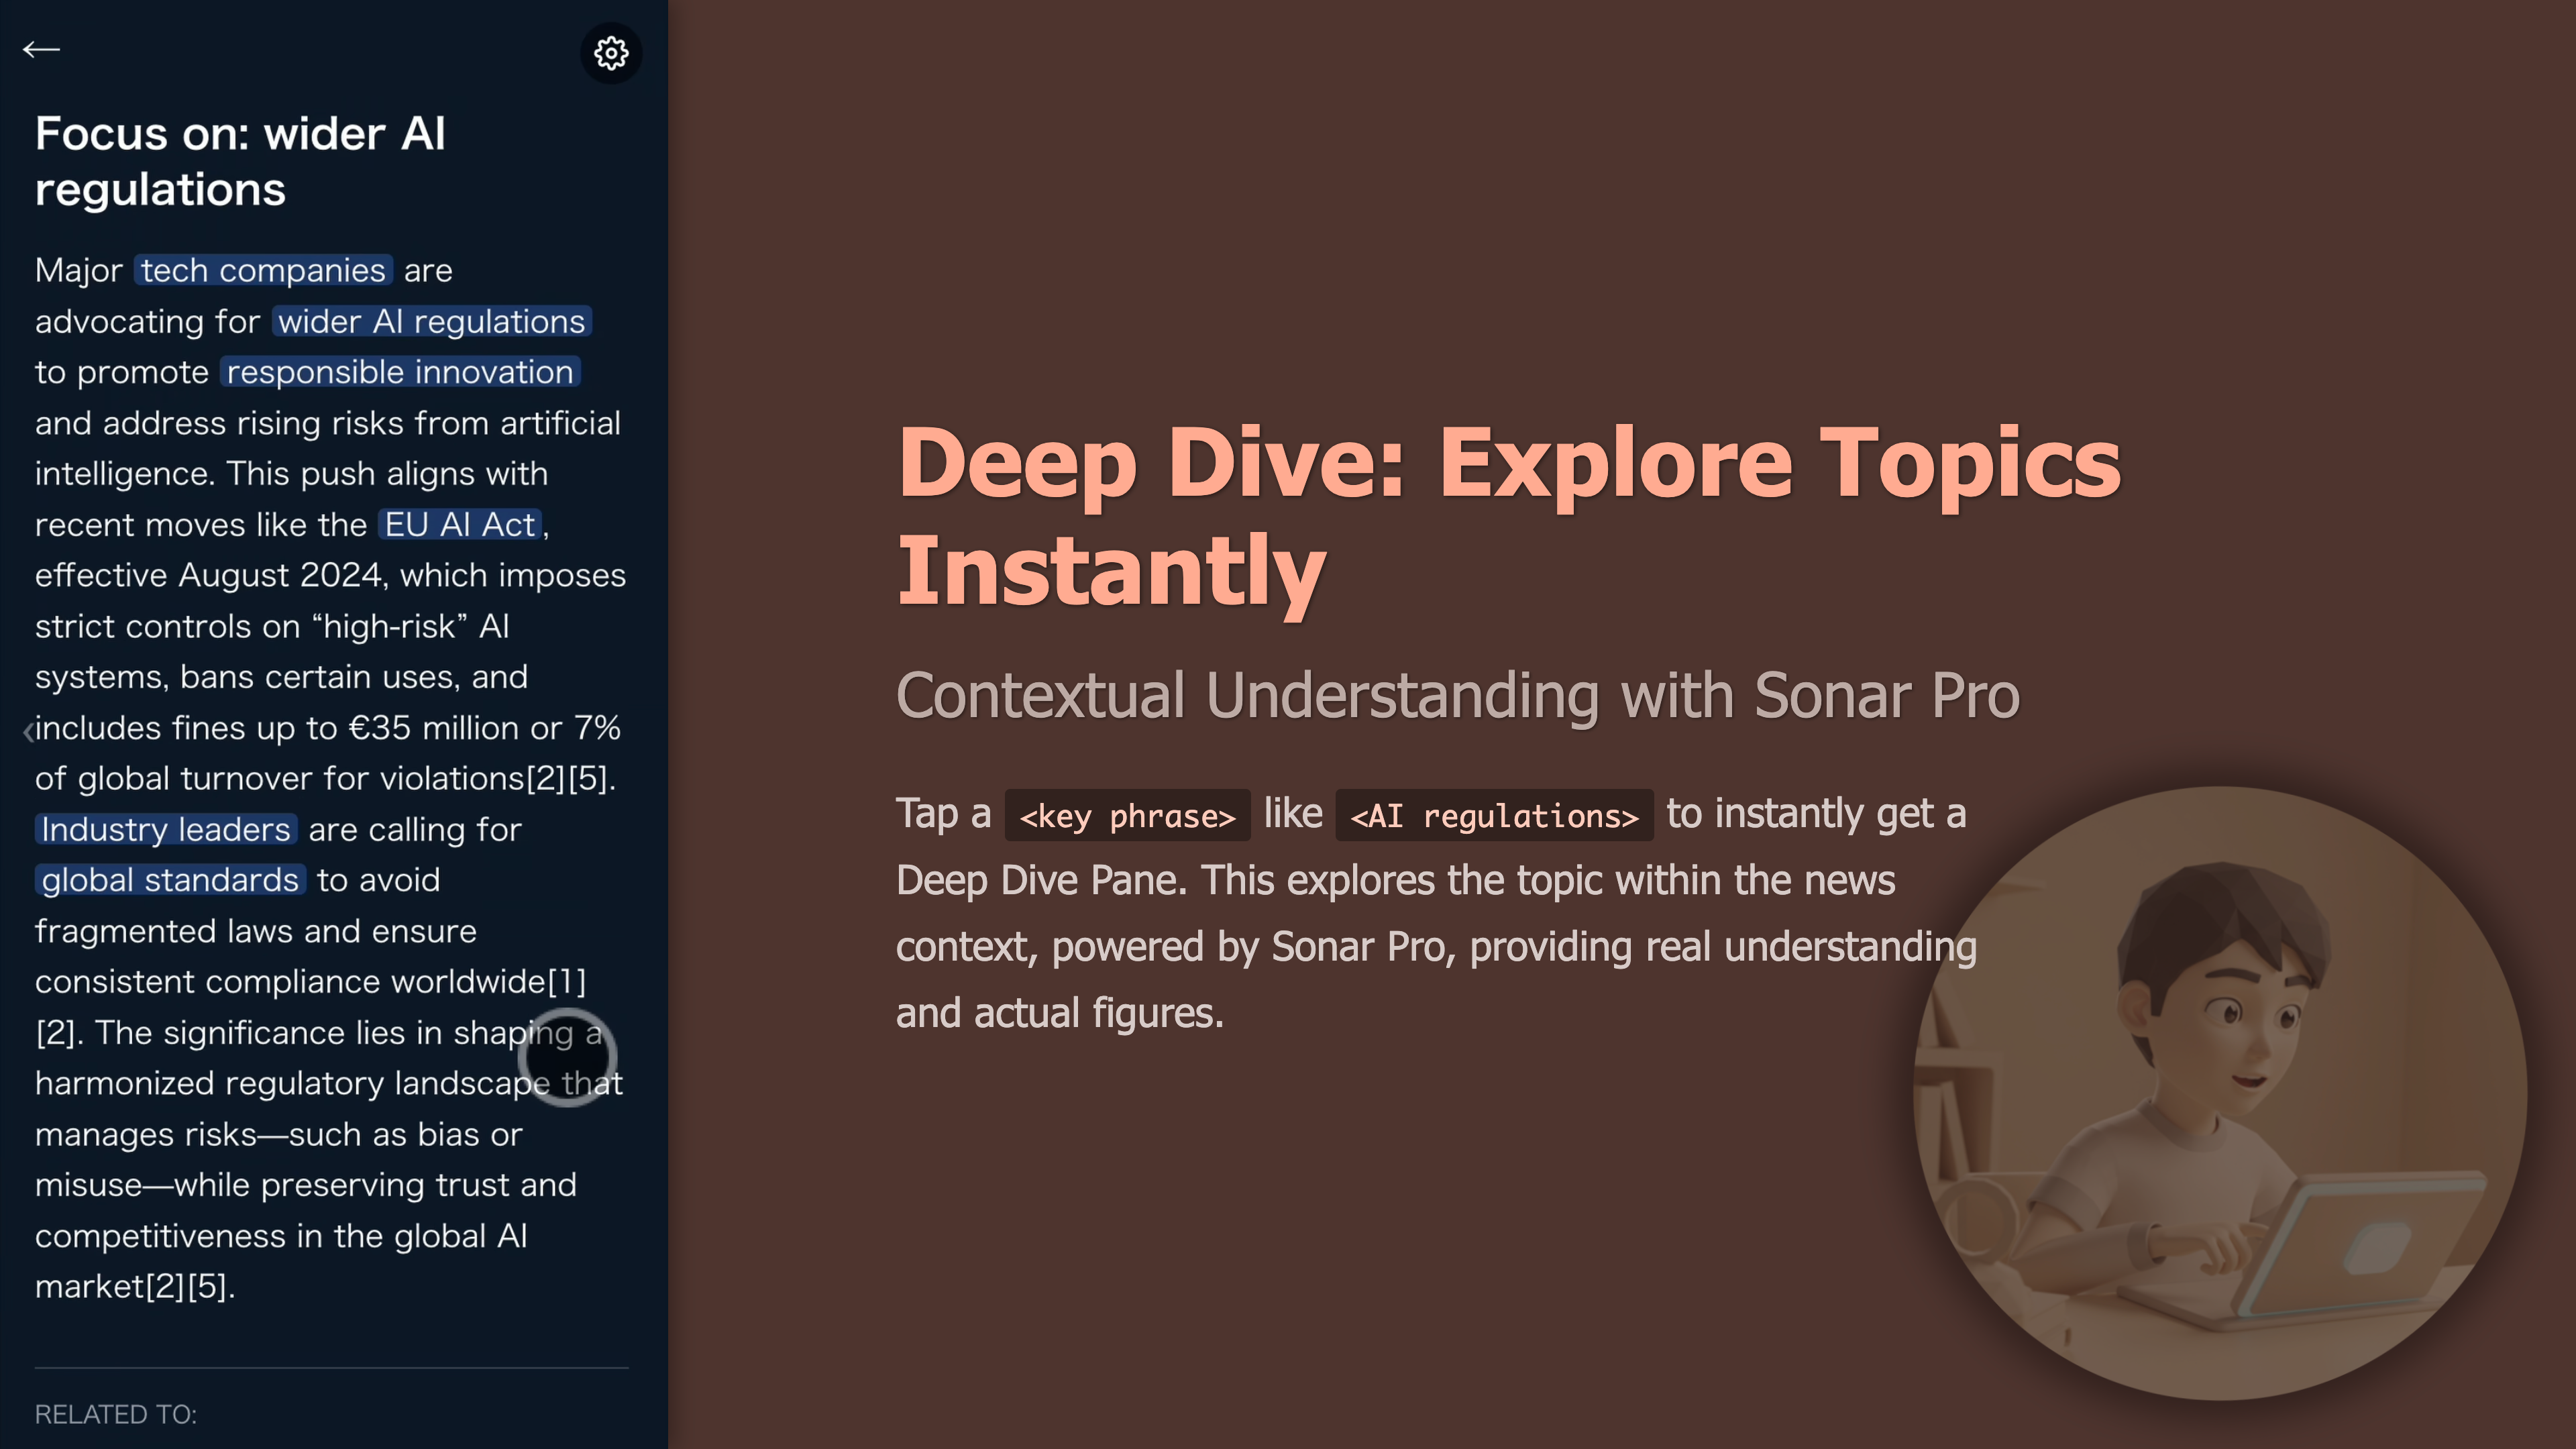Select the 'responsible innovation' key phrase
The image size is (2576, 1449).
[400, 372]
